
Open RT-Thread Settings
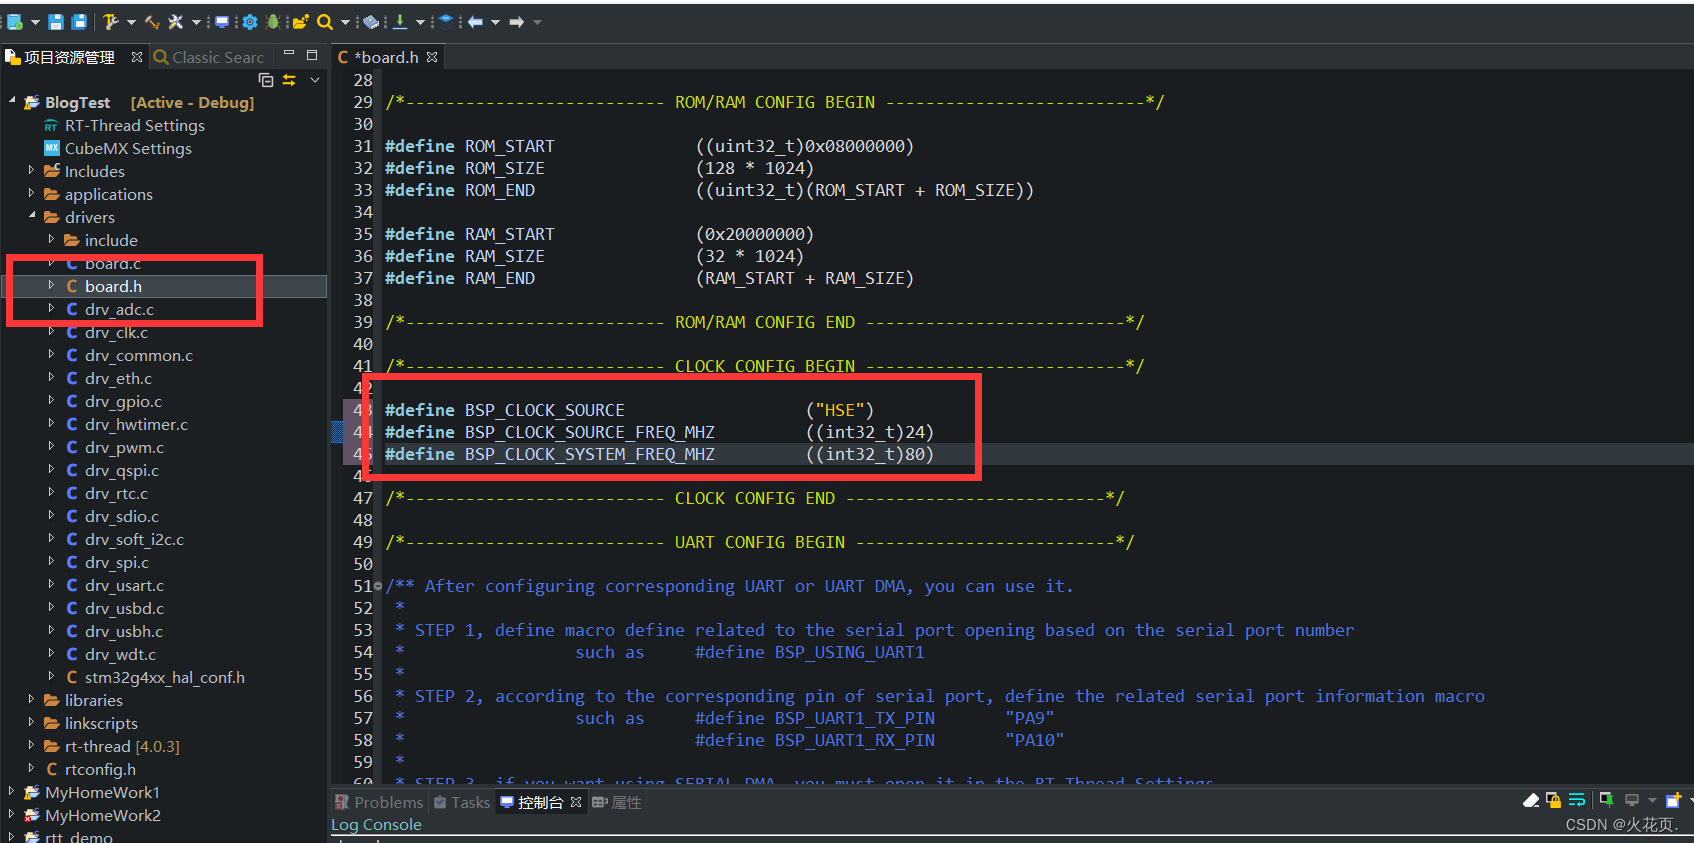pos(135,125)
